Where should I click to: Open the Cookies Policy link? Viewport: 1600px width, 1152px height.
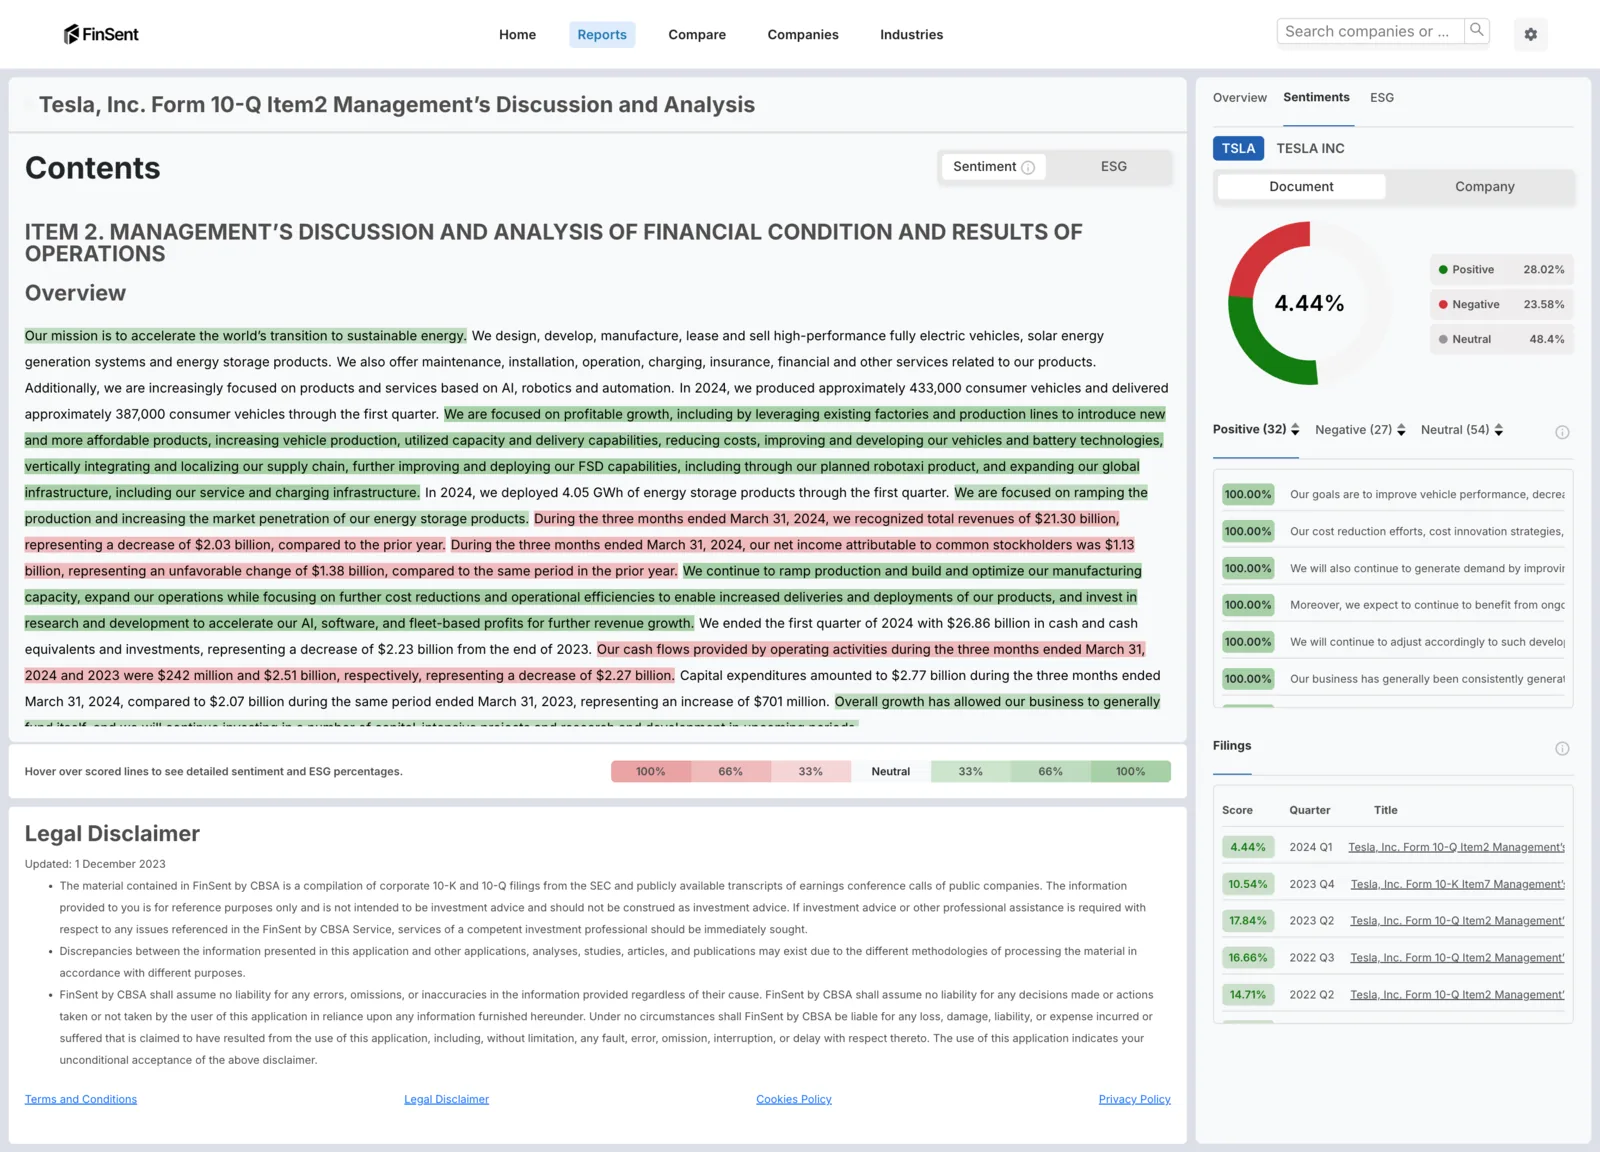tap(794, 1100)
